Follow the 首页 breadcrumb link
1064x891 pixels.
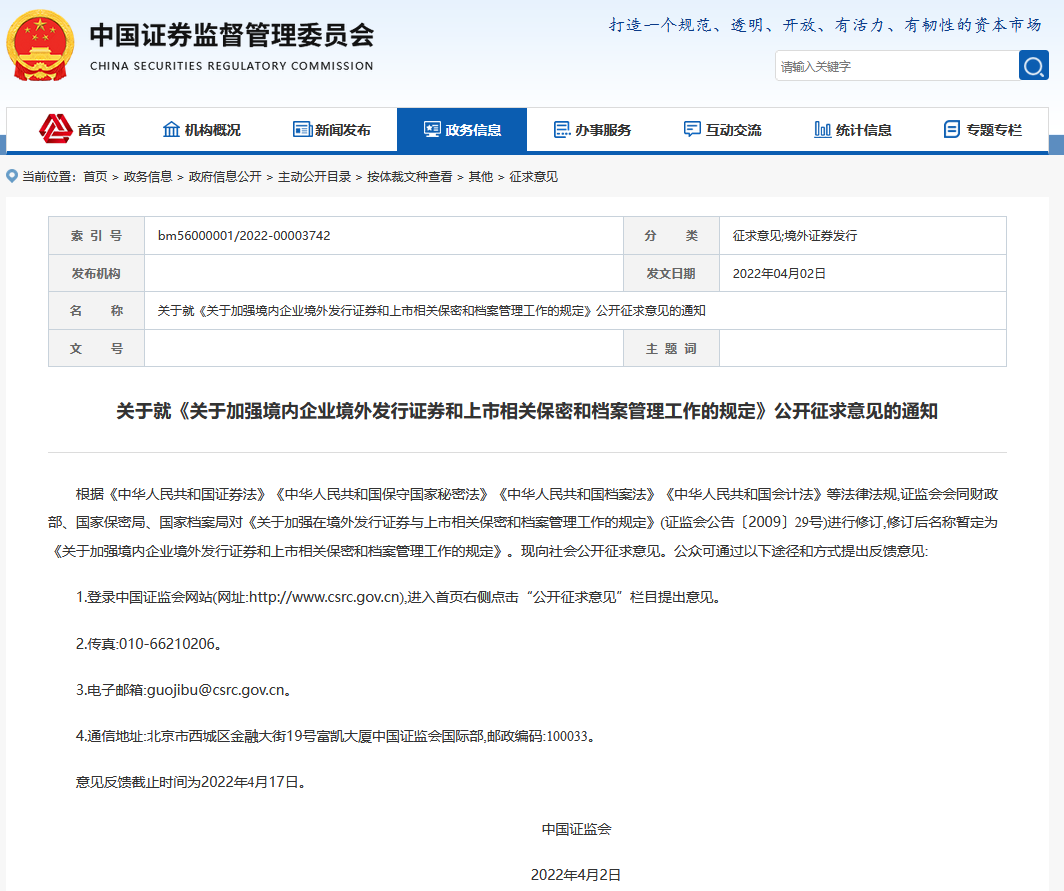coord(95,176)
